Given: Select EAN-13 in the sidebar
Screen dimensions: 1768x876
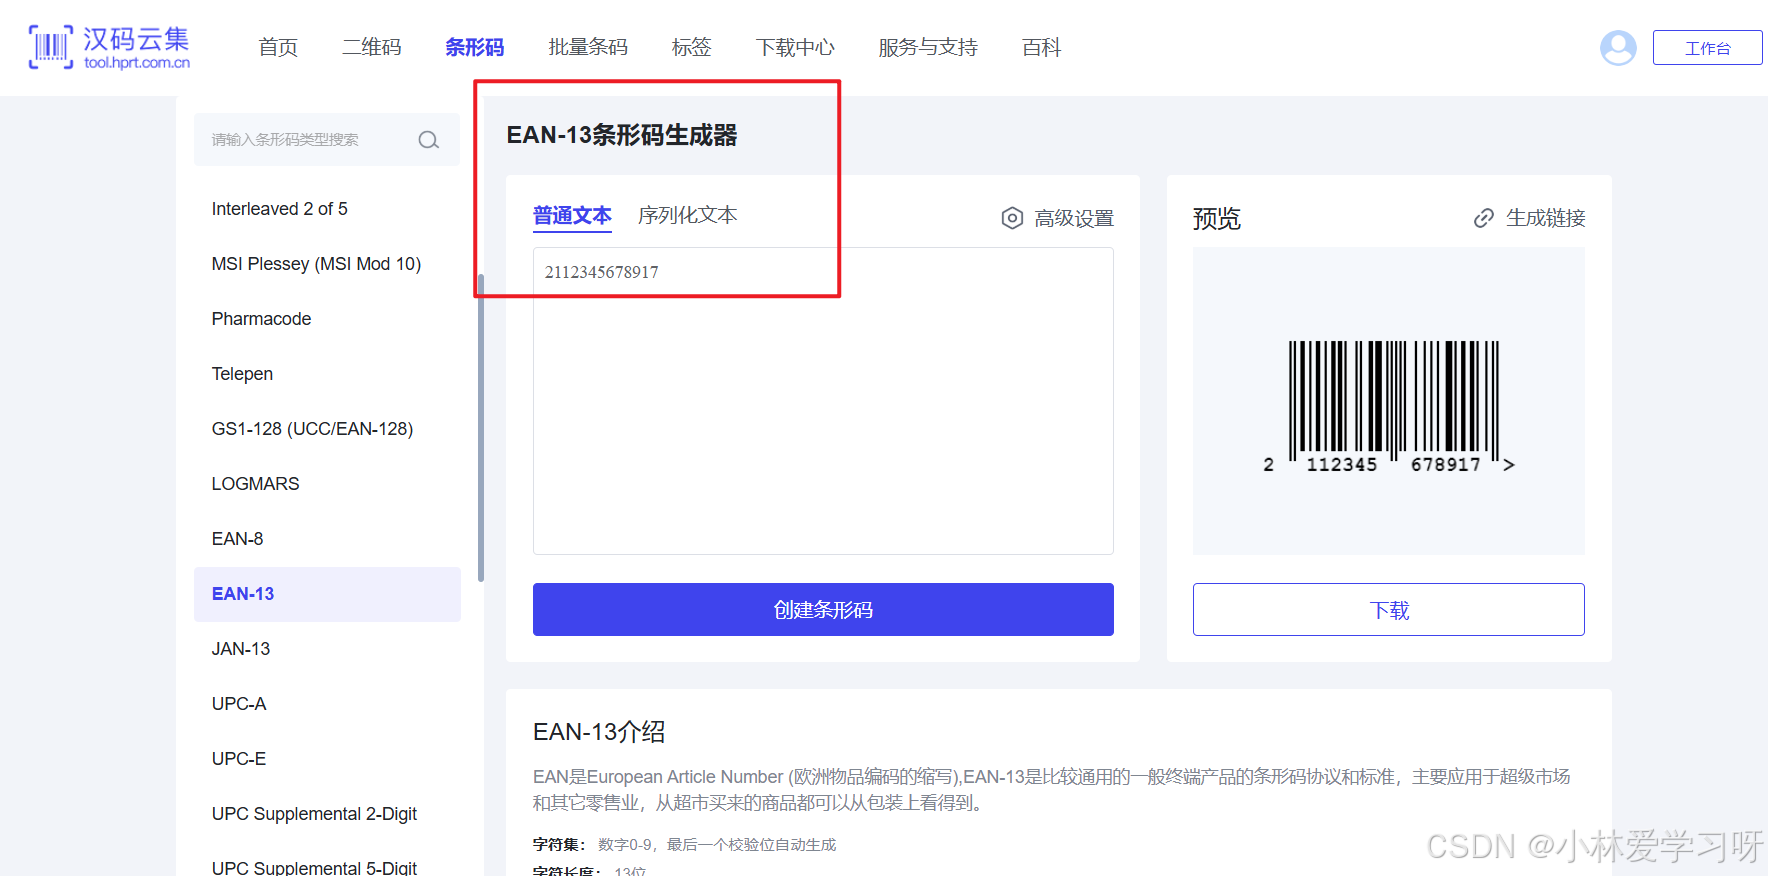Looking at the screenshot, I should [327, 594].
